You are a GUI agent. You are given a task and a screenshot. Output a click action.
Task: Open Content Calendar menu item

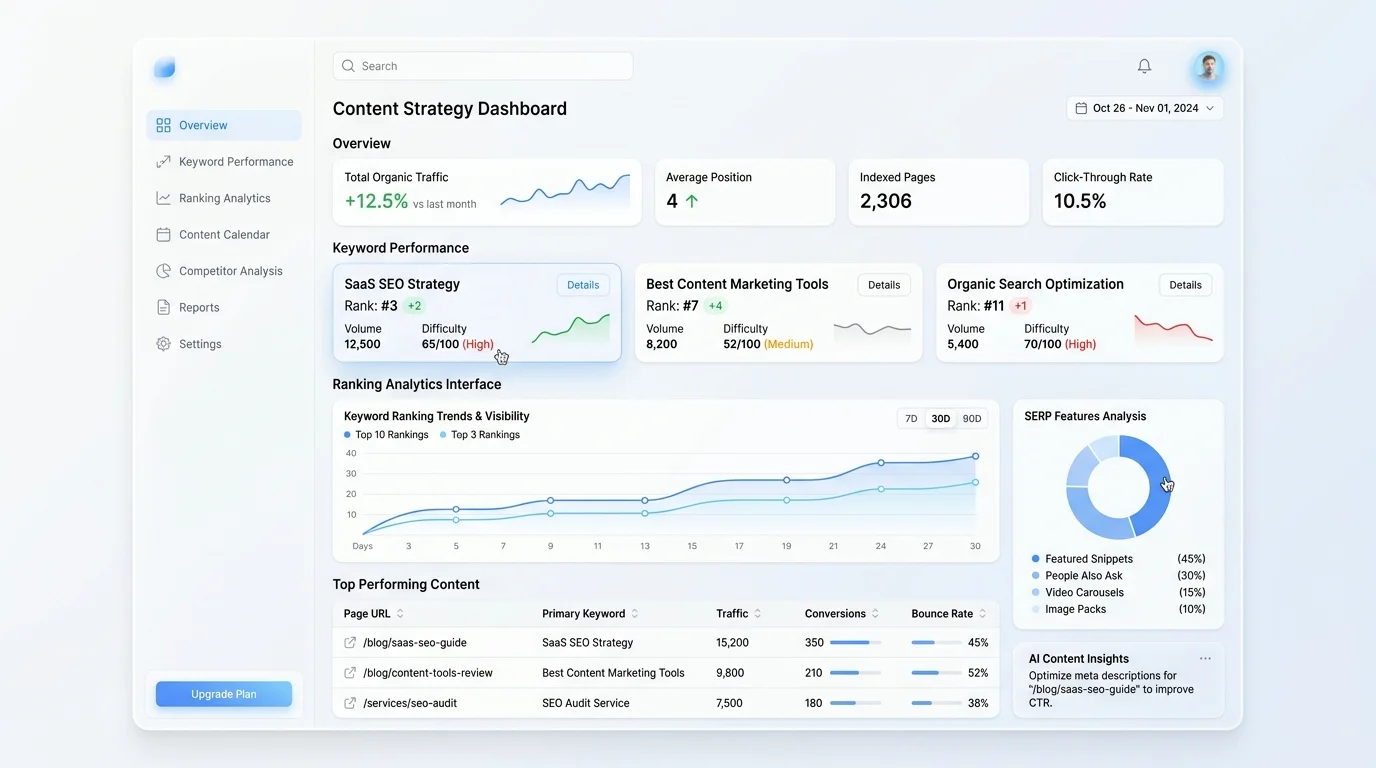pyautogui.click(x=224, y=235)
